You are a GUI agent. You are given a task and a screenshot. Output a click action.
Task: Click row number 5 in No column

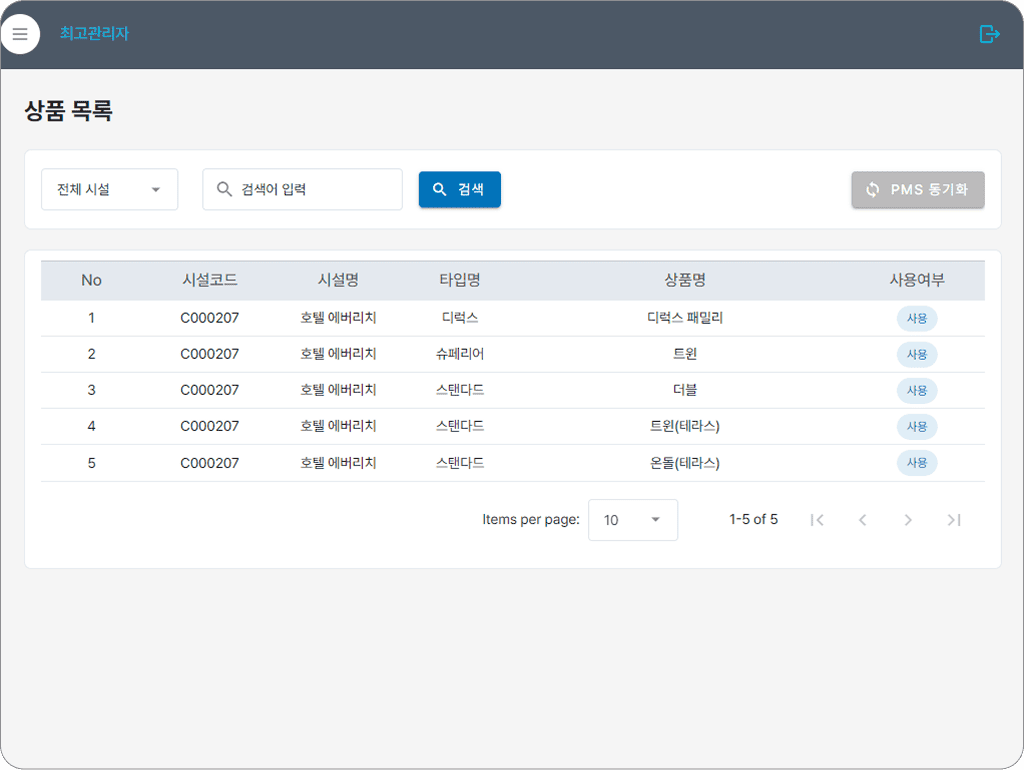click(91, 463)
